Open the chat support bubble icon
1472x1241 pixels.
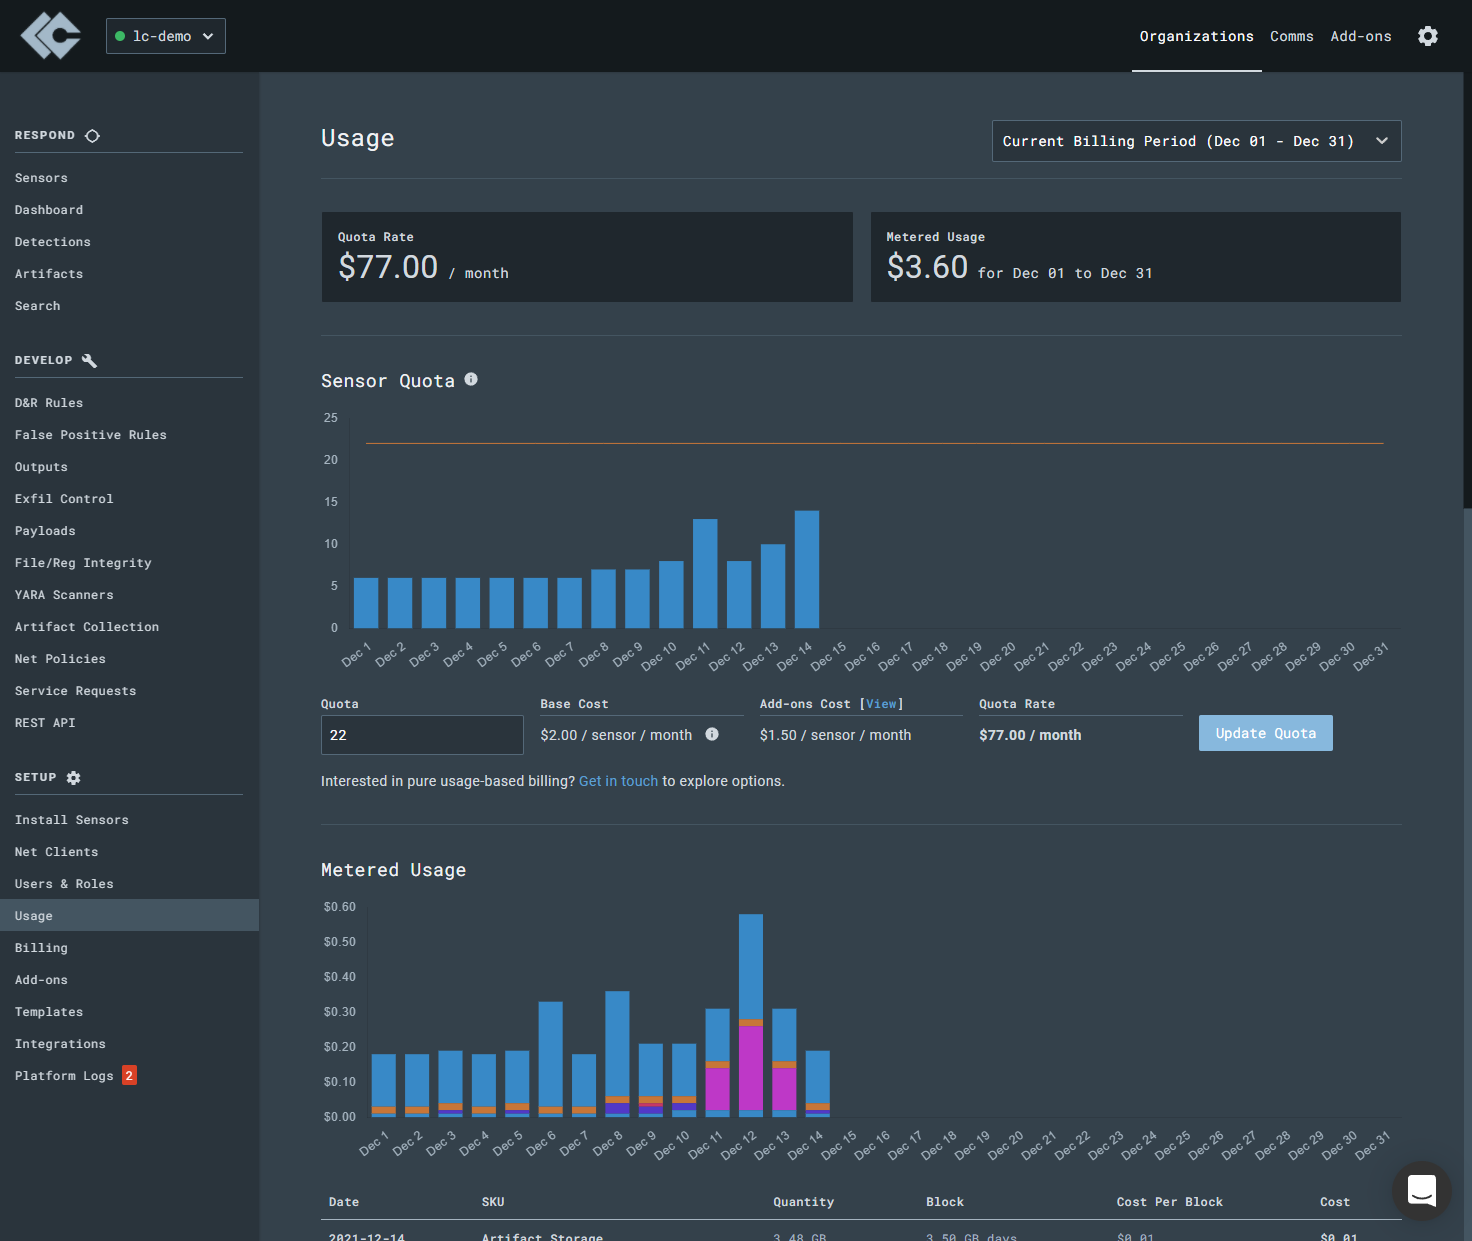[1422, 1191]
